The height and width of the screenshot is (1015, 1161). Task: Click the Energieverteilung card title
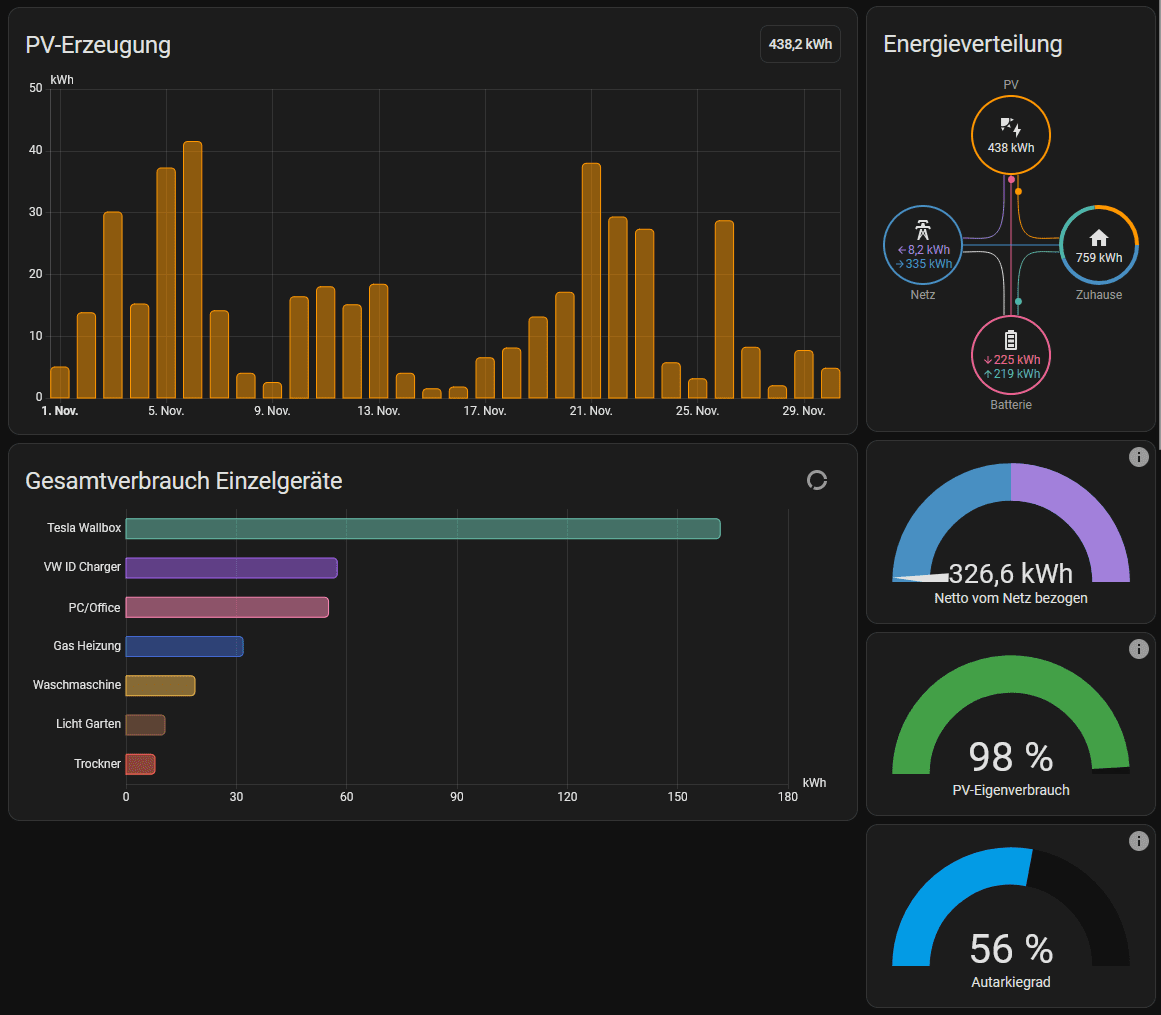tap(973, 44)
